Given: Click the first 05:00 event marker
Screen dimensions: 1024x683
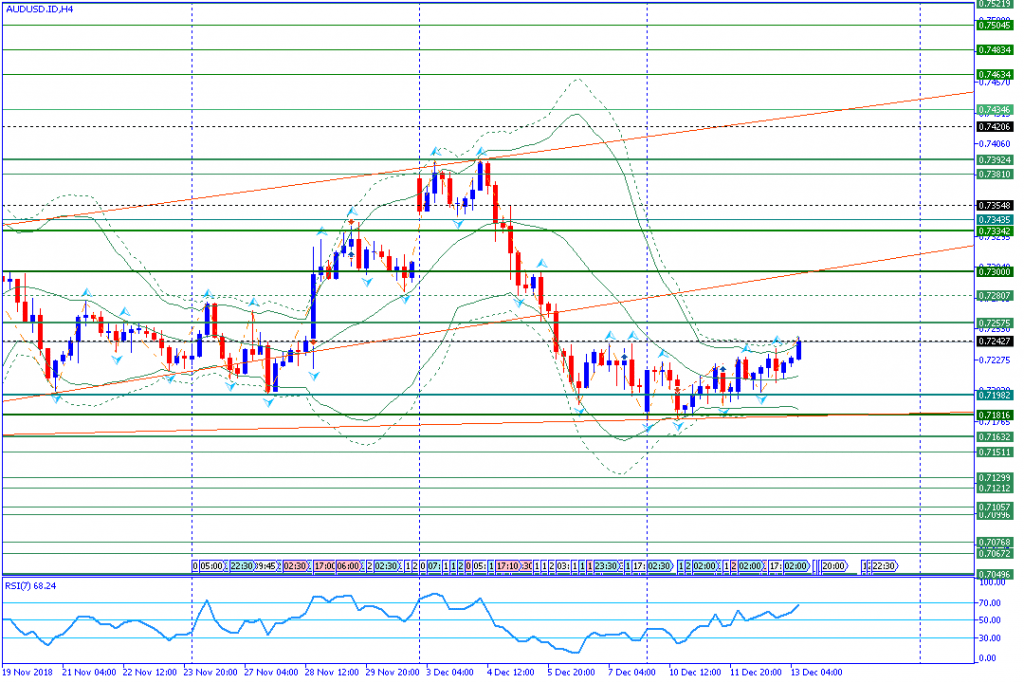Looking at the screenshot, I should click(210, 566).
